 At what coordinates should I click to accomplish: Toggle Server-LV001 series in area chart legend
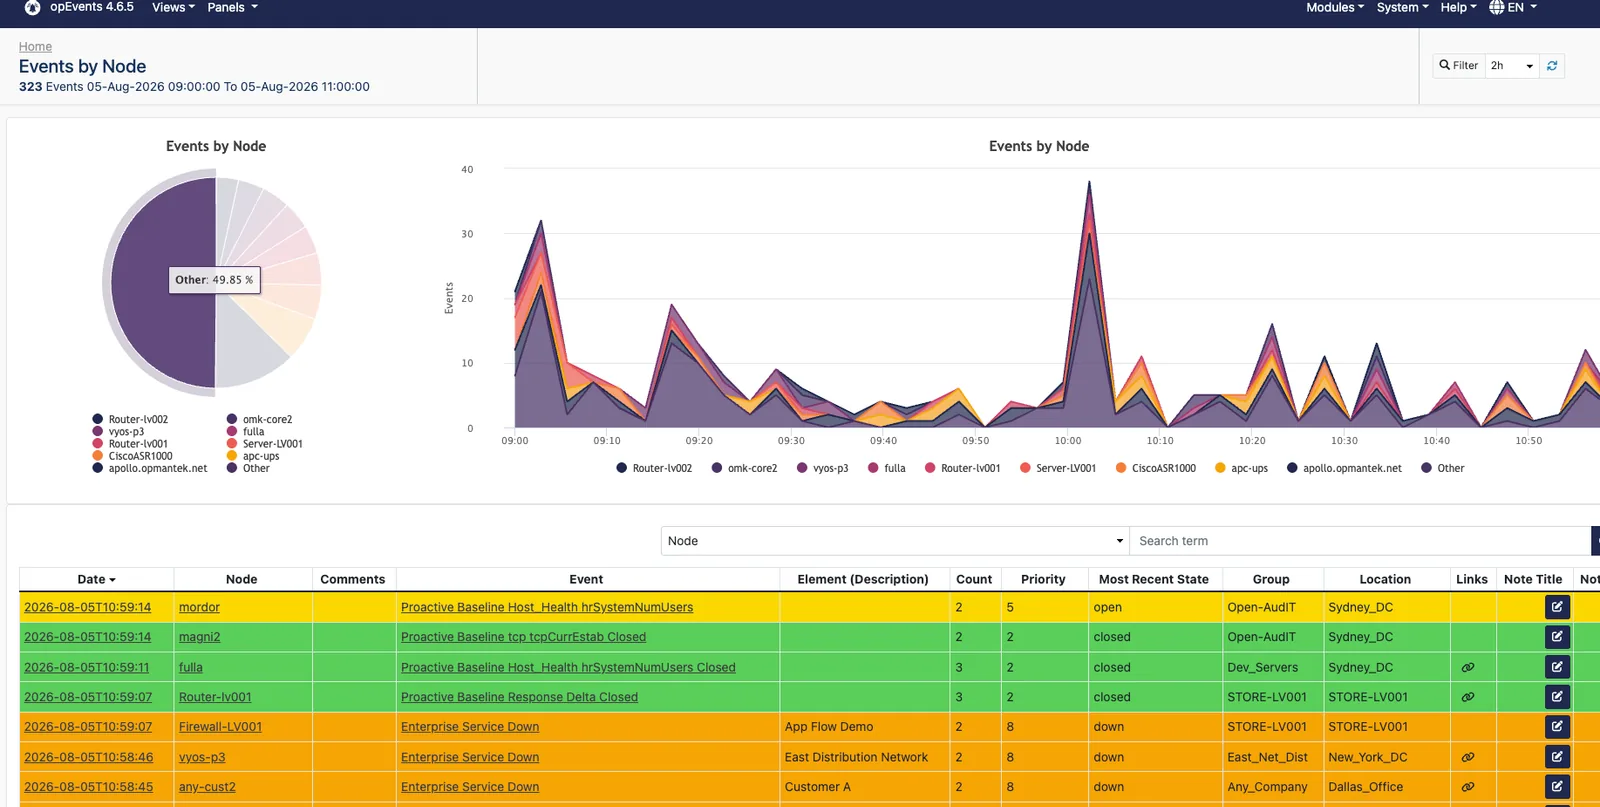(x=1058, y=468)
